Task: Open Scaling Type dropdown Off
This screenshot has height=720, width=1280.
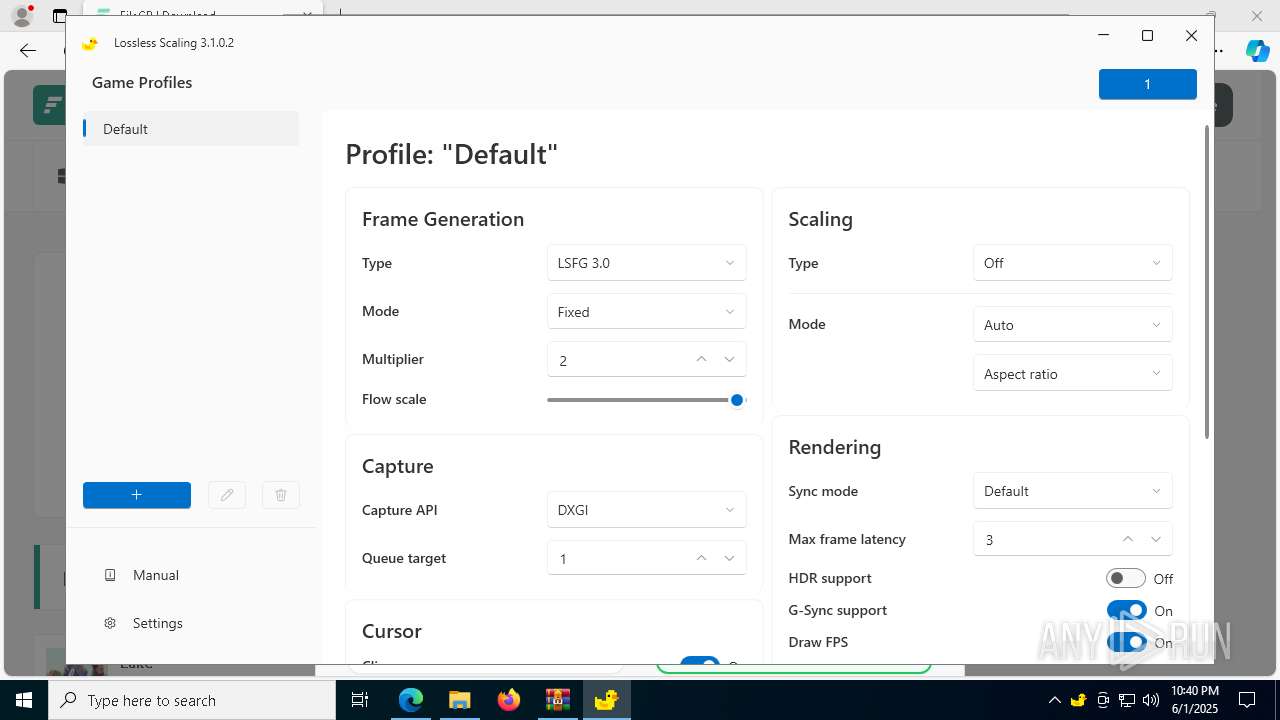Action: [1072, 263]
